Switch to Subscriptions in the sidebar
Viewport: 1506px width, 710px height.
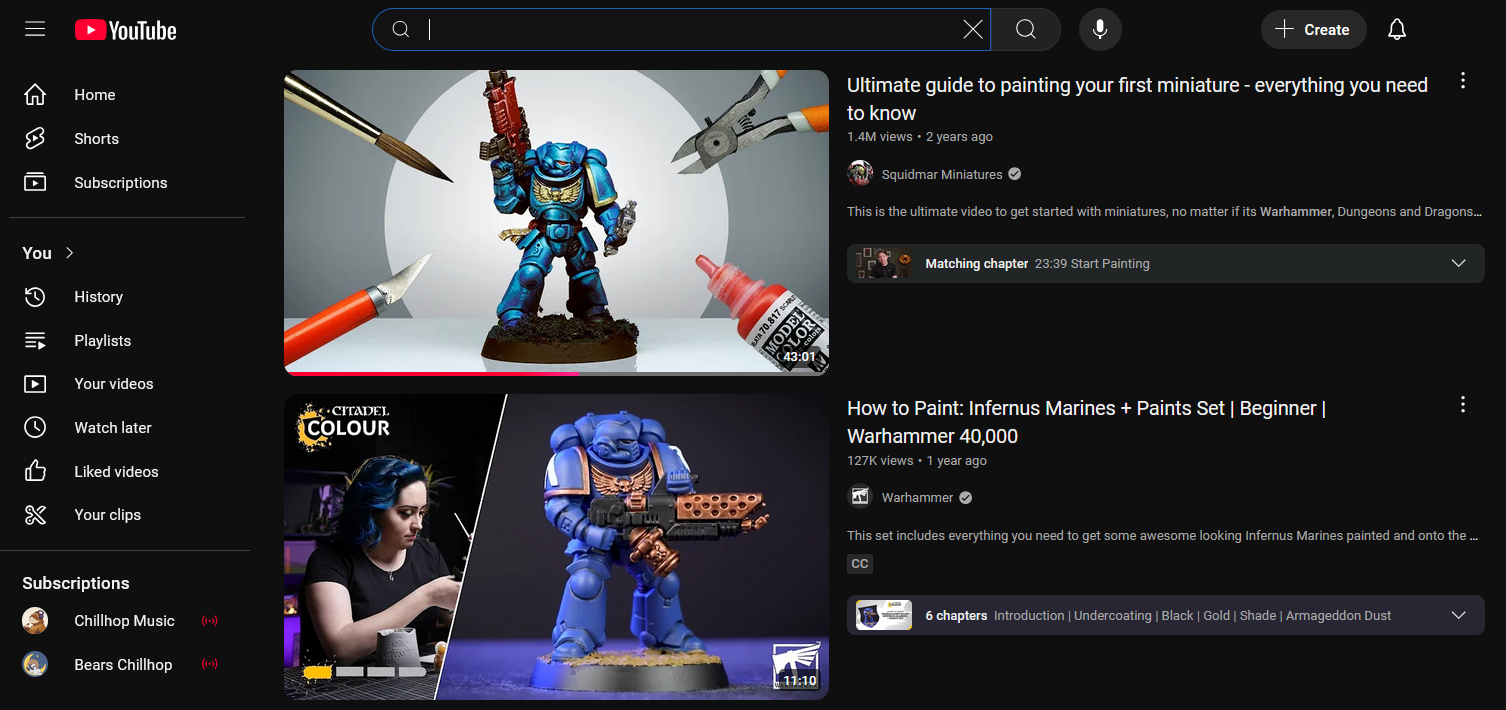(120, 182)
